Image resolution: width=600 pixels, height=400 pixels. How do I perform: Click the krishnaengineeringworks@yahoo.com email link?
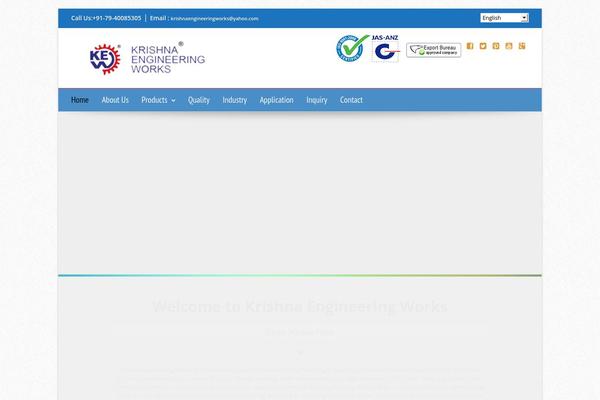click(214, 18)
